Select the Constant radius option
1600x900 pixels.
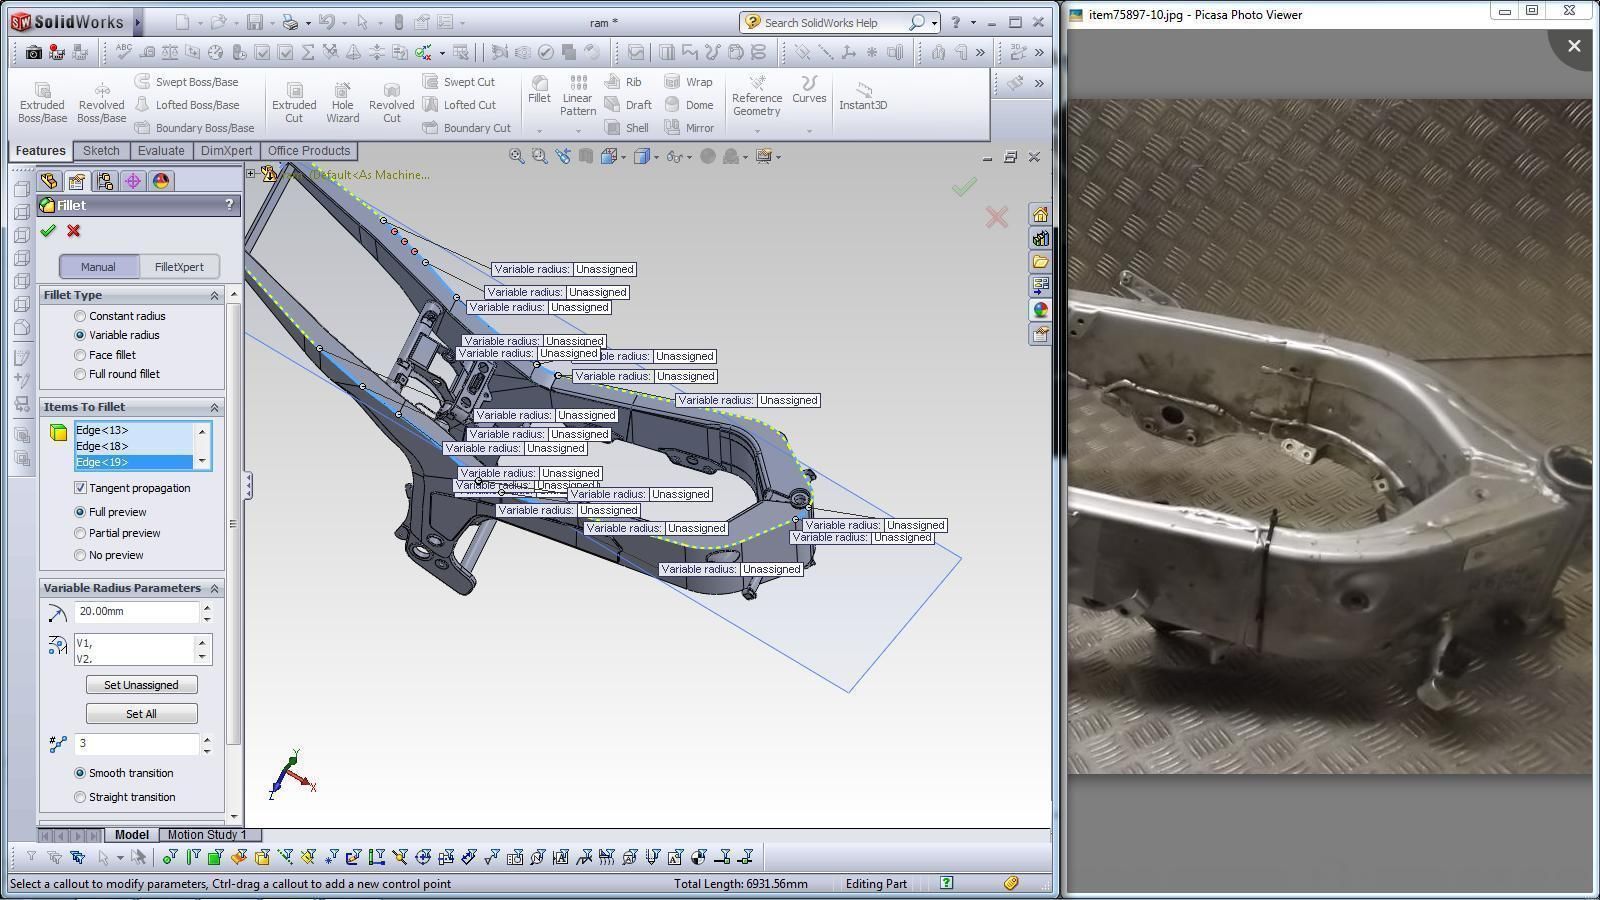(81, 316)
